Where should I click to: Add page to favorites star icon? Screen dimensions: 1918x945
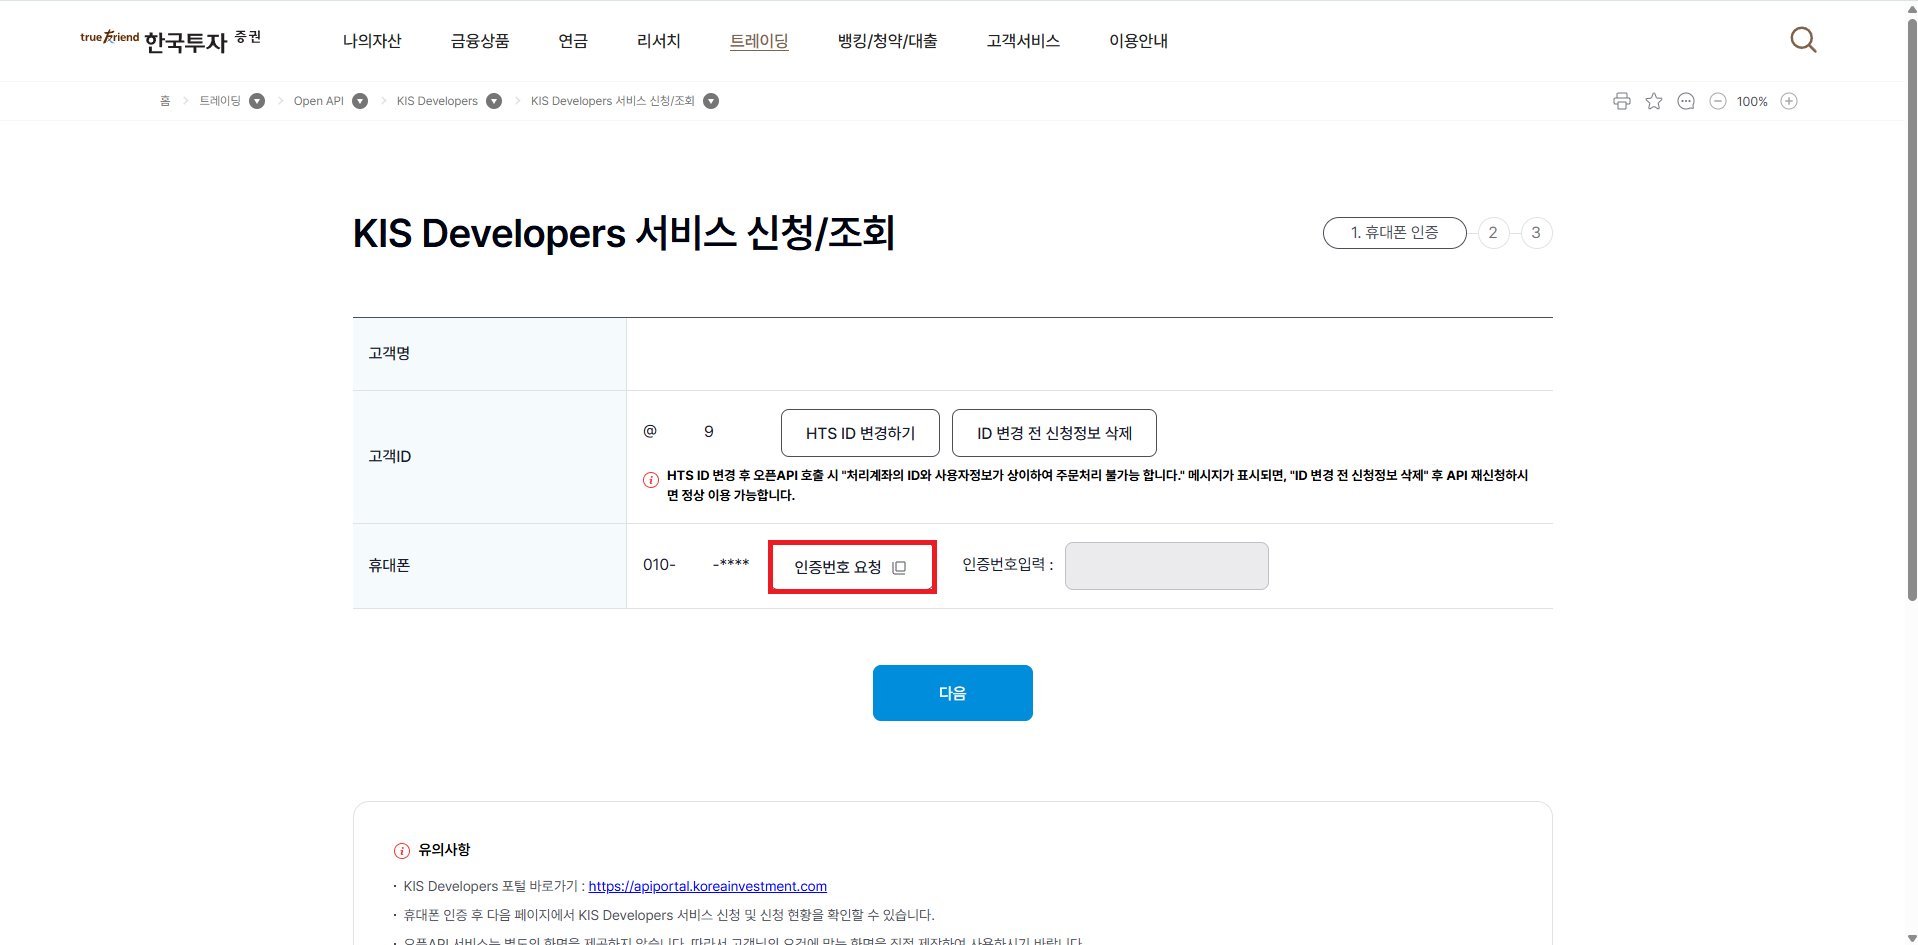click(x=1654, y=101)
